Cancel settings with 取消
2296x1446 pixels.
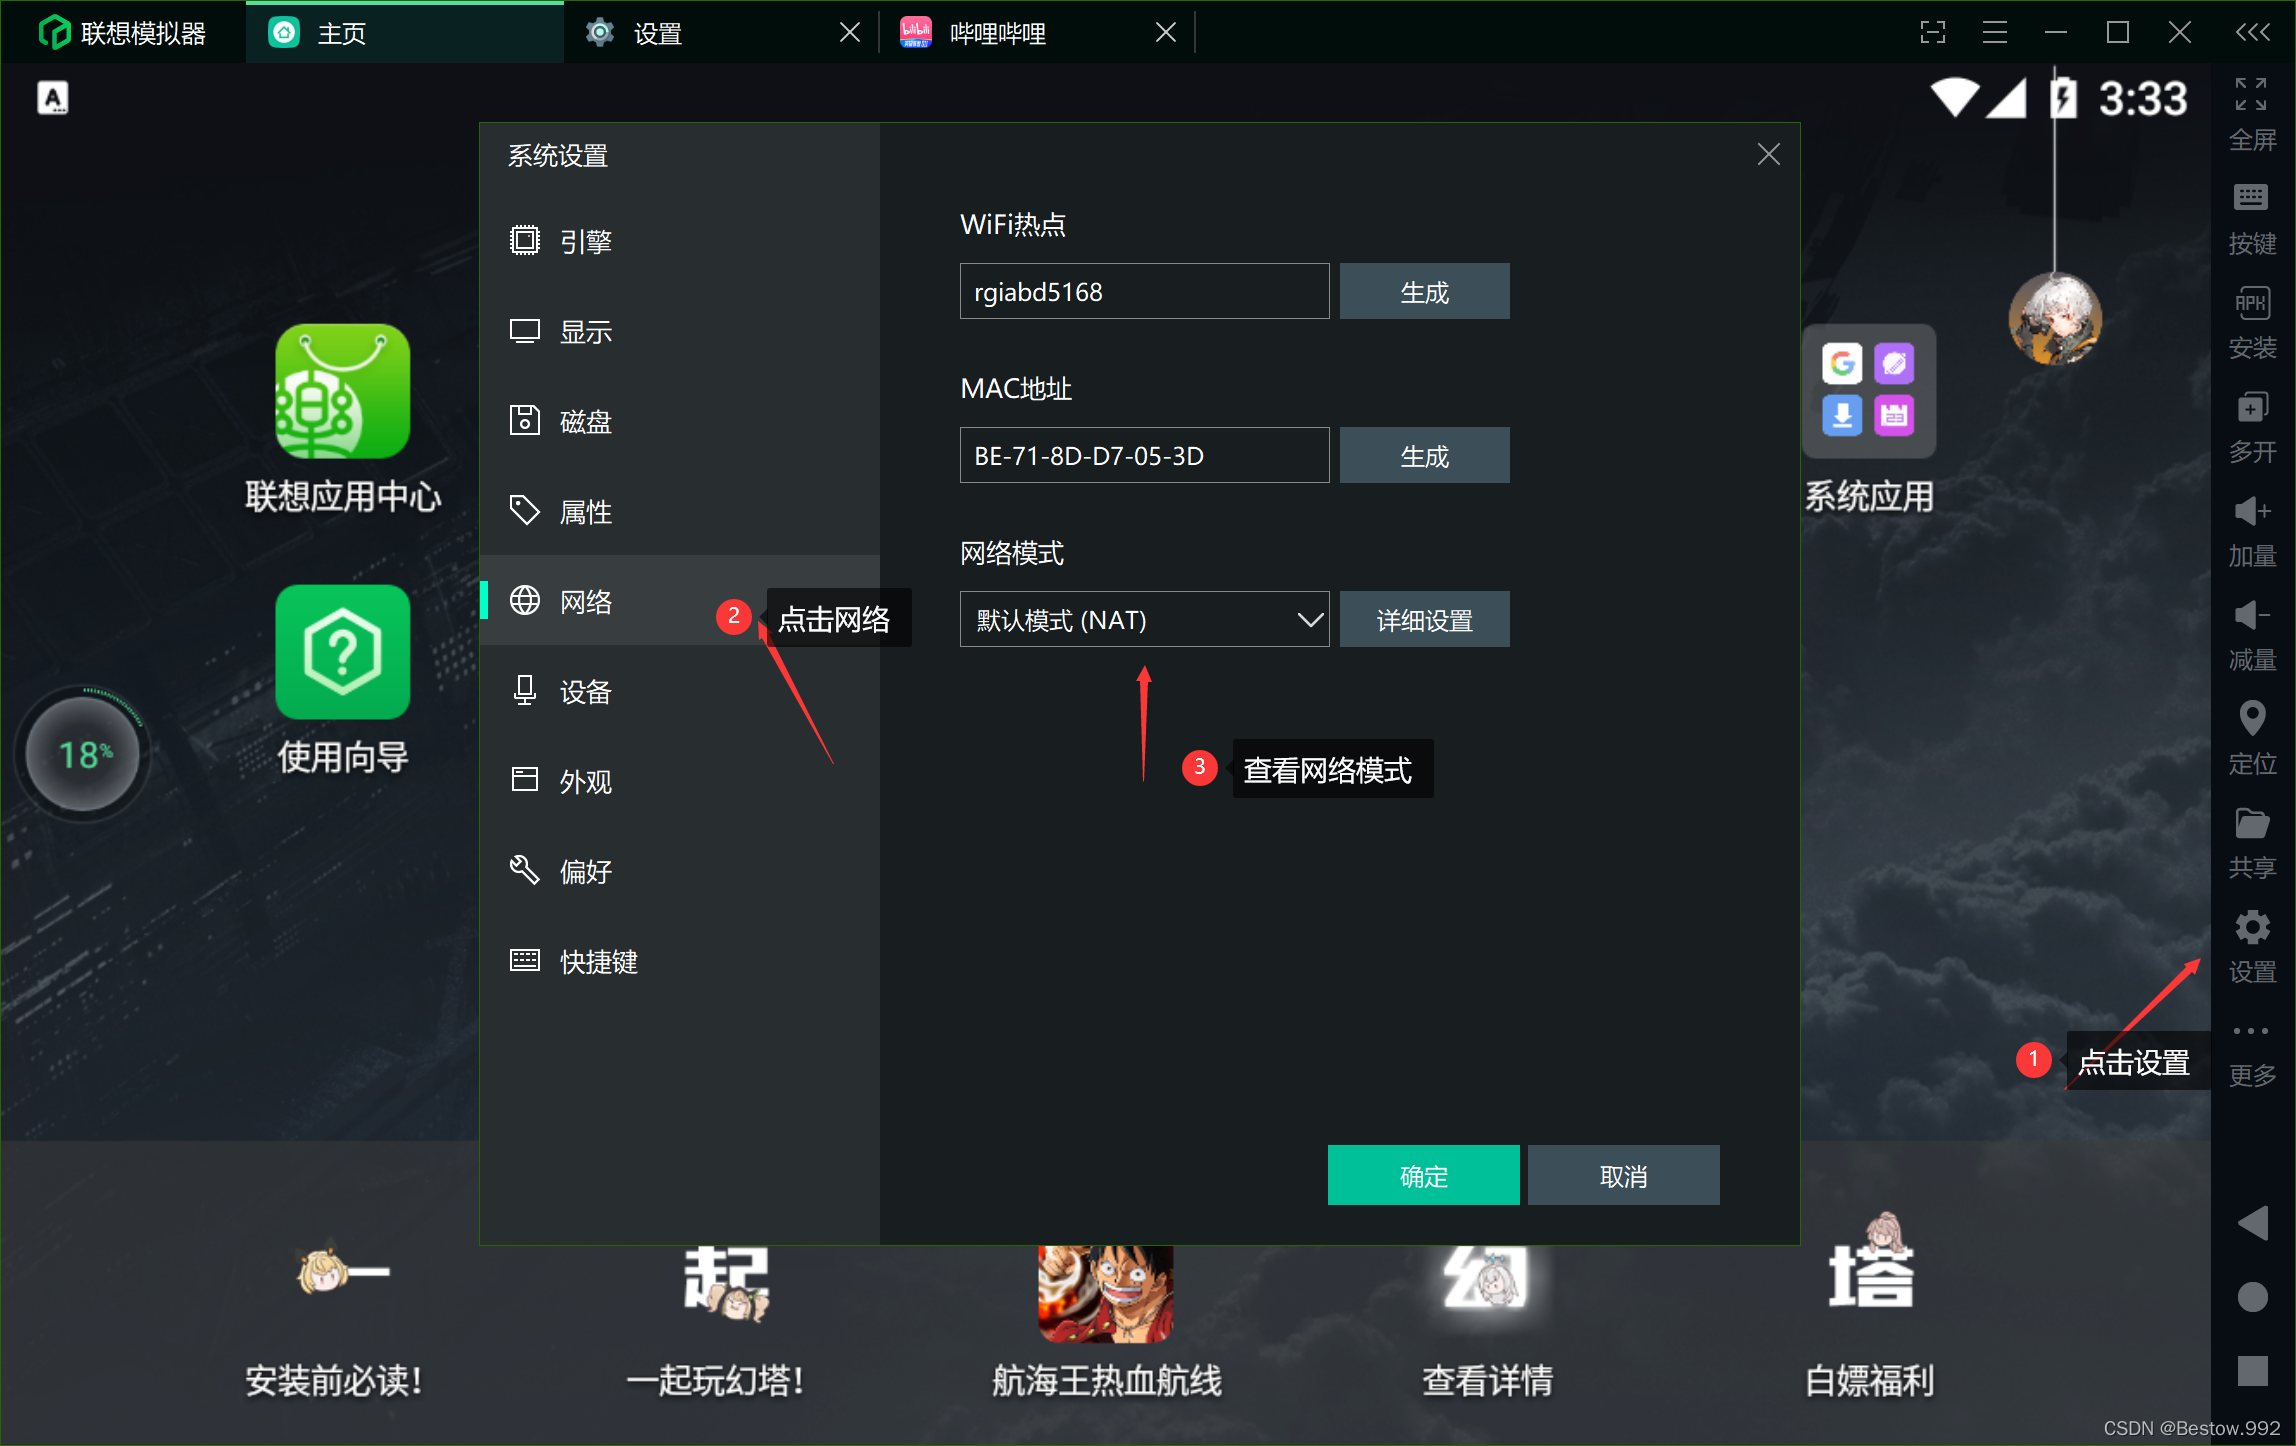pyautogui.click(x=1623, y=1175)
